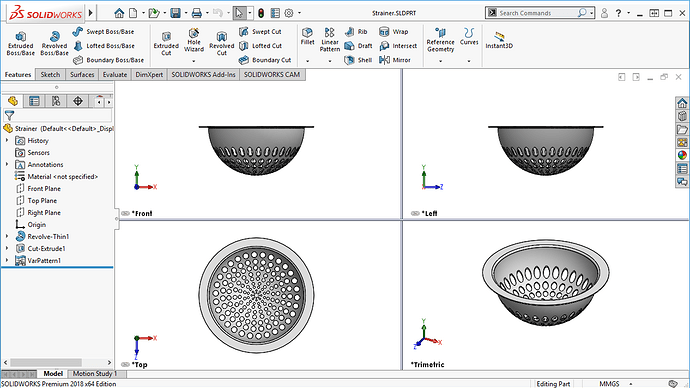Open the ConfigurationManager tab icon
Screen dimensions: 690x388
click(x=56, y=101)
